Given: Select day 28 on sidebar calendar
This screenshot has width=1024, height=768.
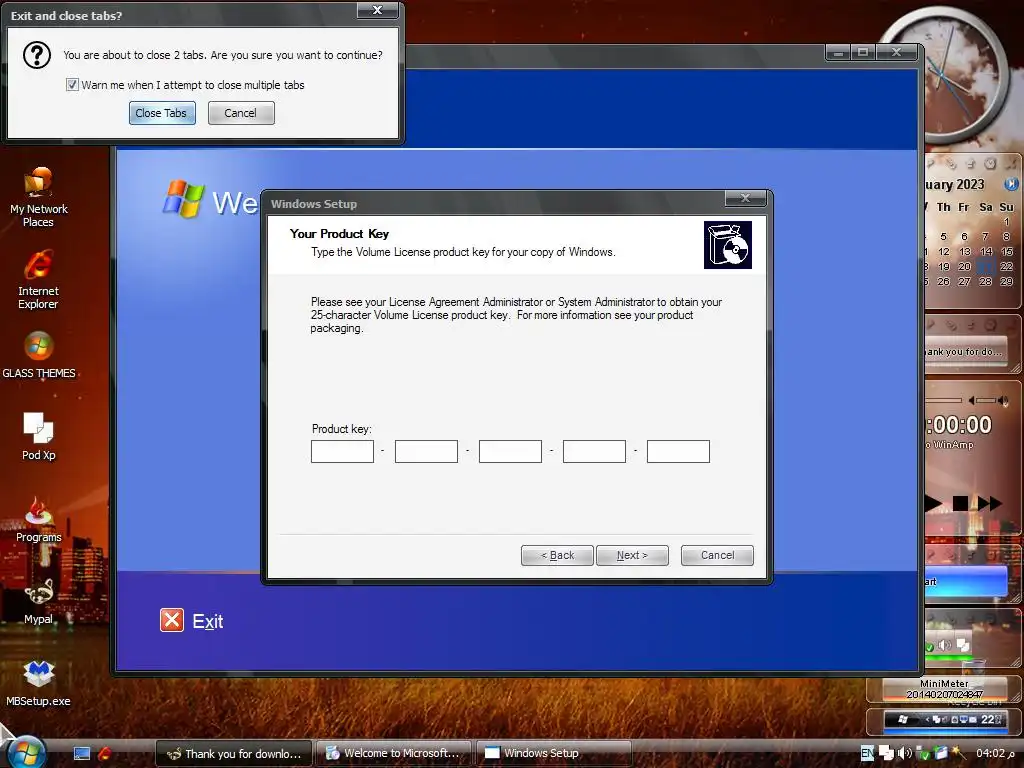Looking at the screenshot, I should [x=985, y=281].
